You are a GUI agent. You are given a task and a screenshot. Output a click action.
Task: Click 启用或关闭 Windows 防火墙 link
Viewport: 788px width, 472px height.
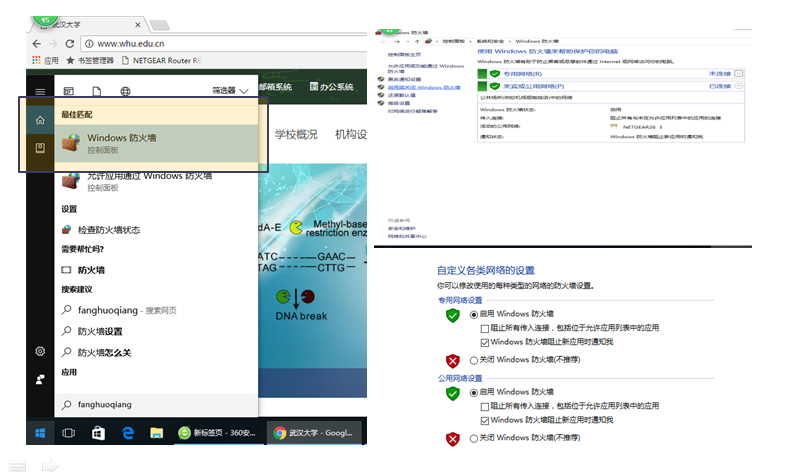pyautogui.click(x=424, y=87)
